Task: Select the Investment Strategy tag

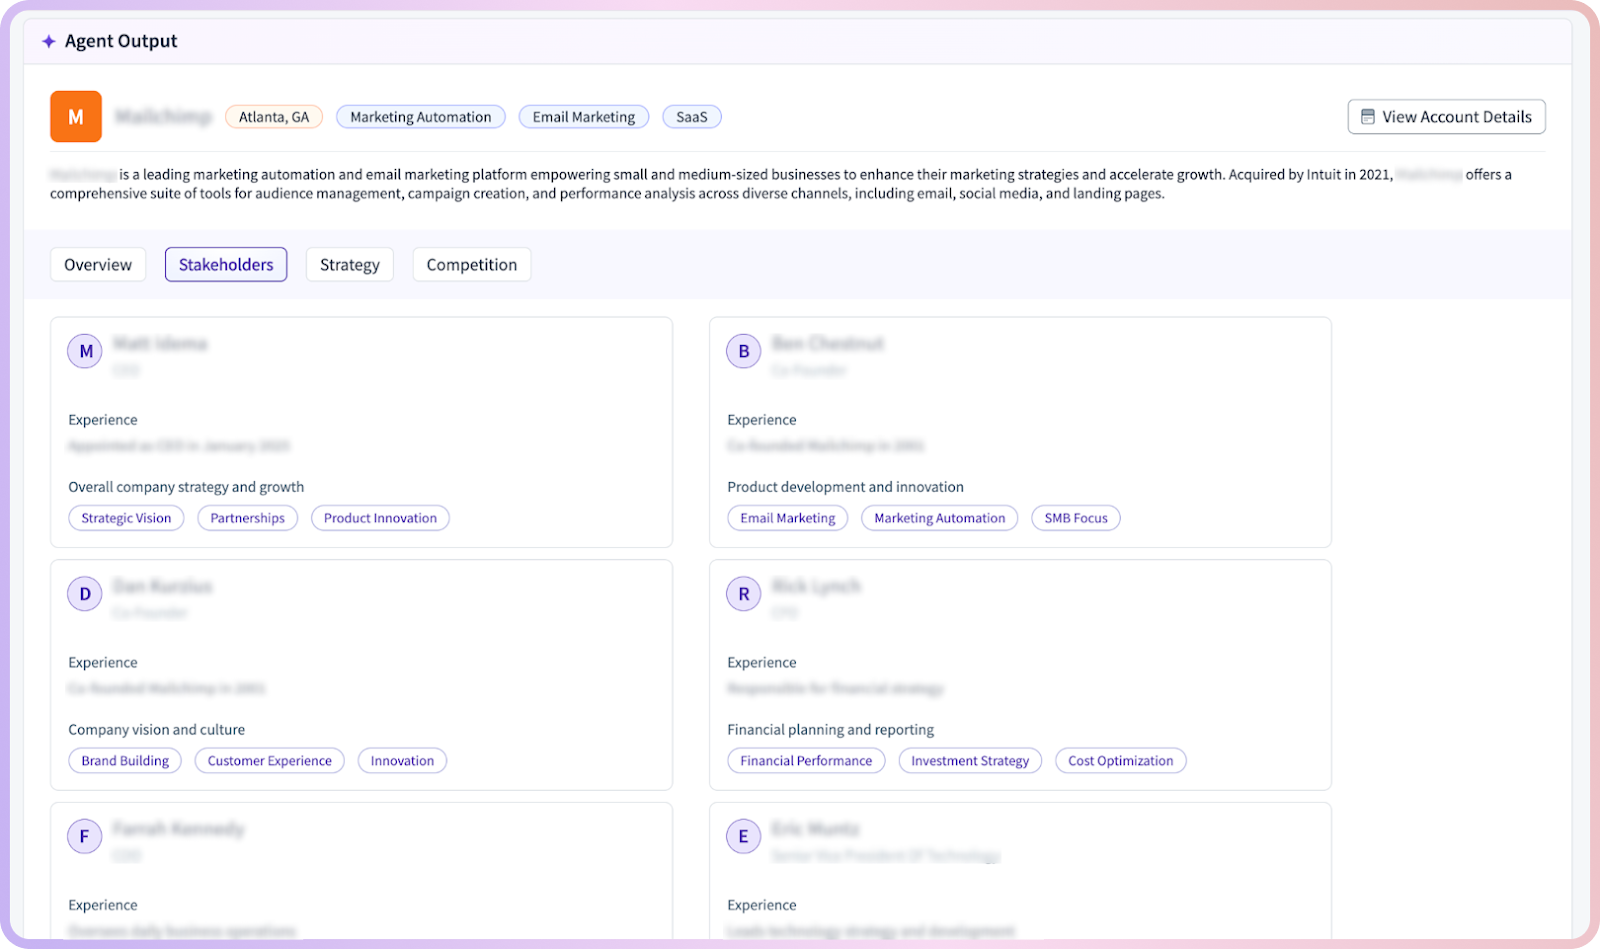Action: pos(970,761)
